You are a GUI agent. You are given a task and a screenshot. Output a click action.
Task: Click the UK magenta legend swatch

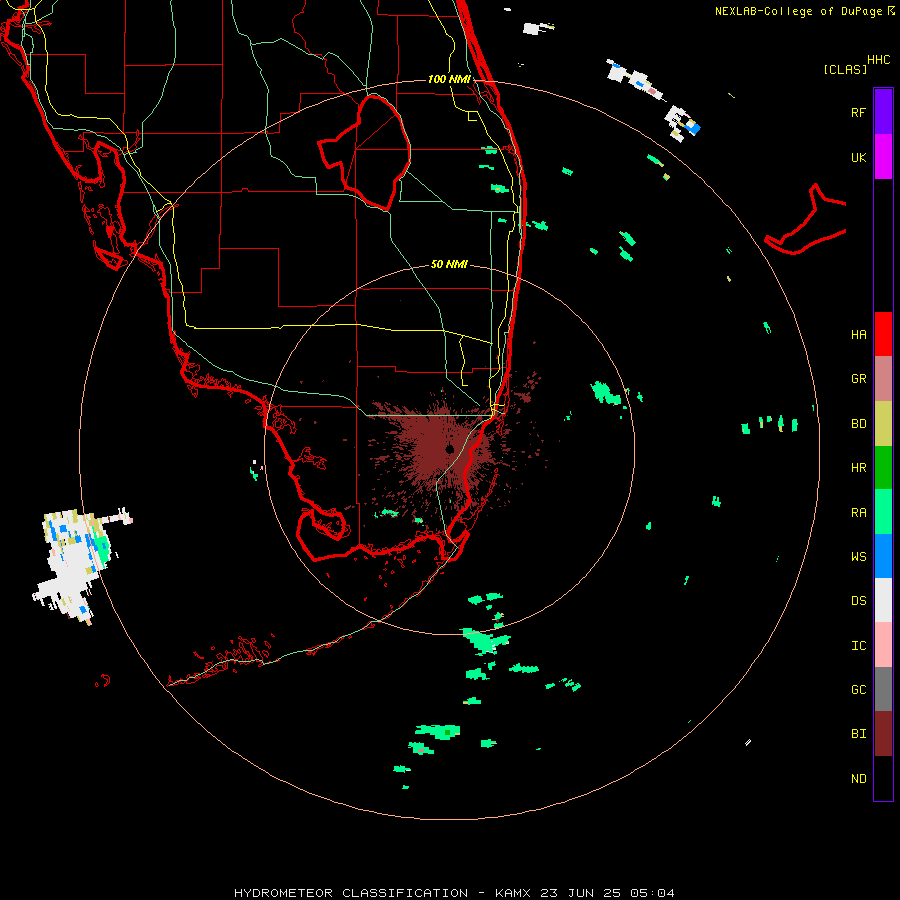click(x=883, y=157)
